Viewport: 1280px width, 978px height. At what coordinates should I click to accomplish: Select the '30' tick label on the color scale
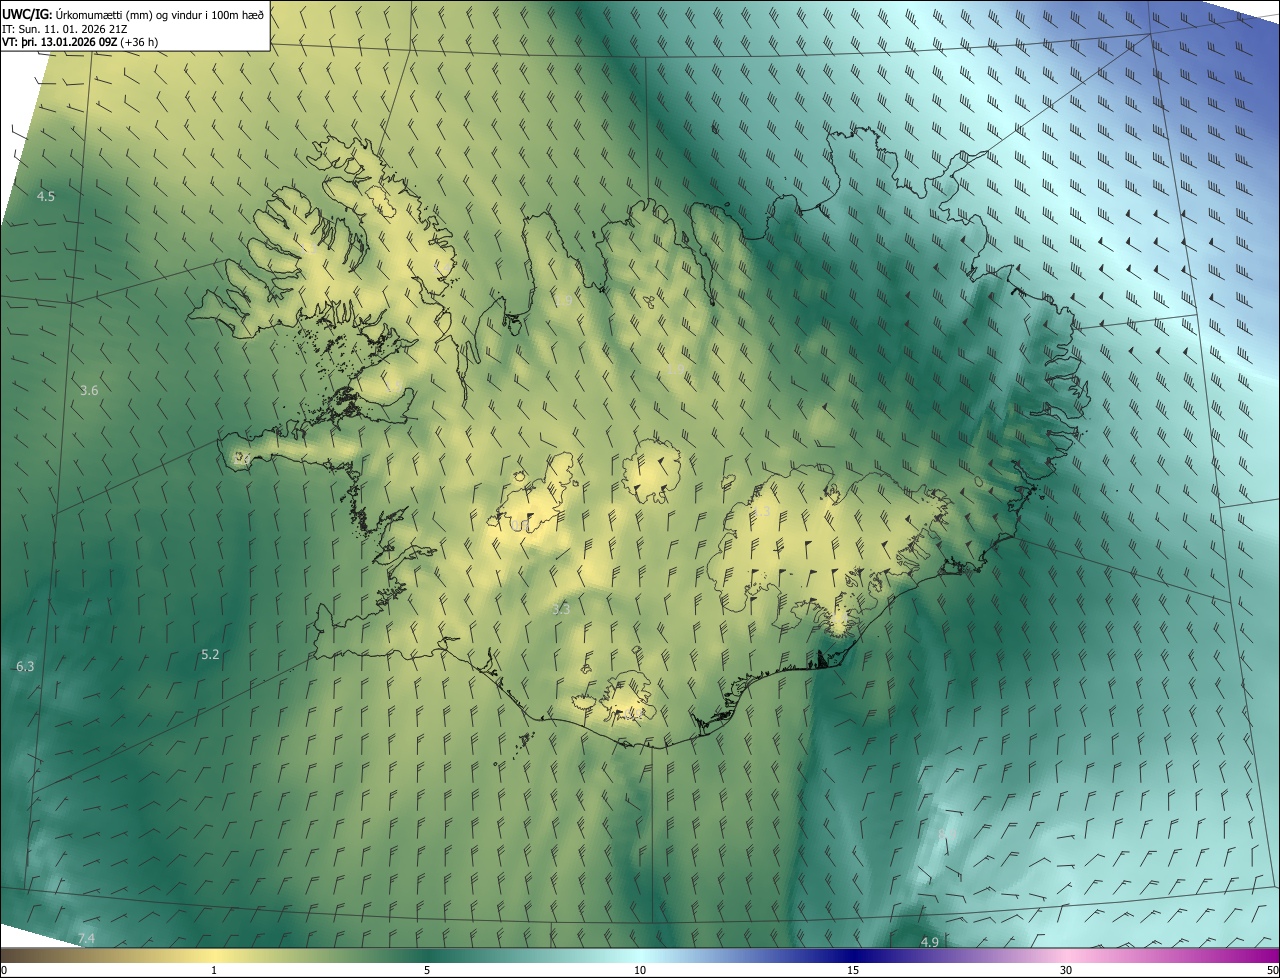[1066, 970]
